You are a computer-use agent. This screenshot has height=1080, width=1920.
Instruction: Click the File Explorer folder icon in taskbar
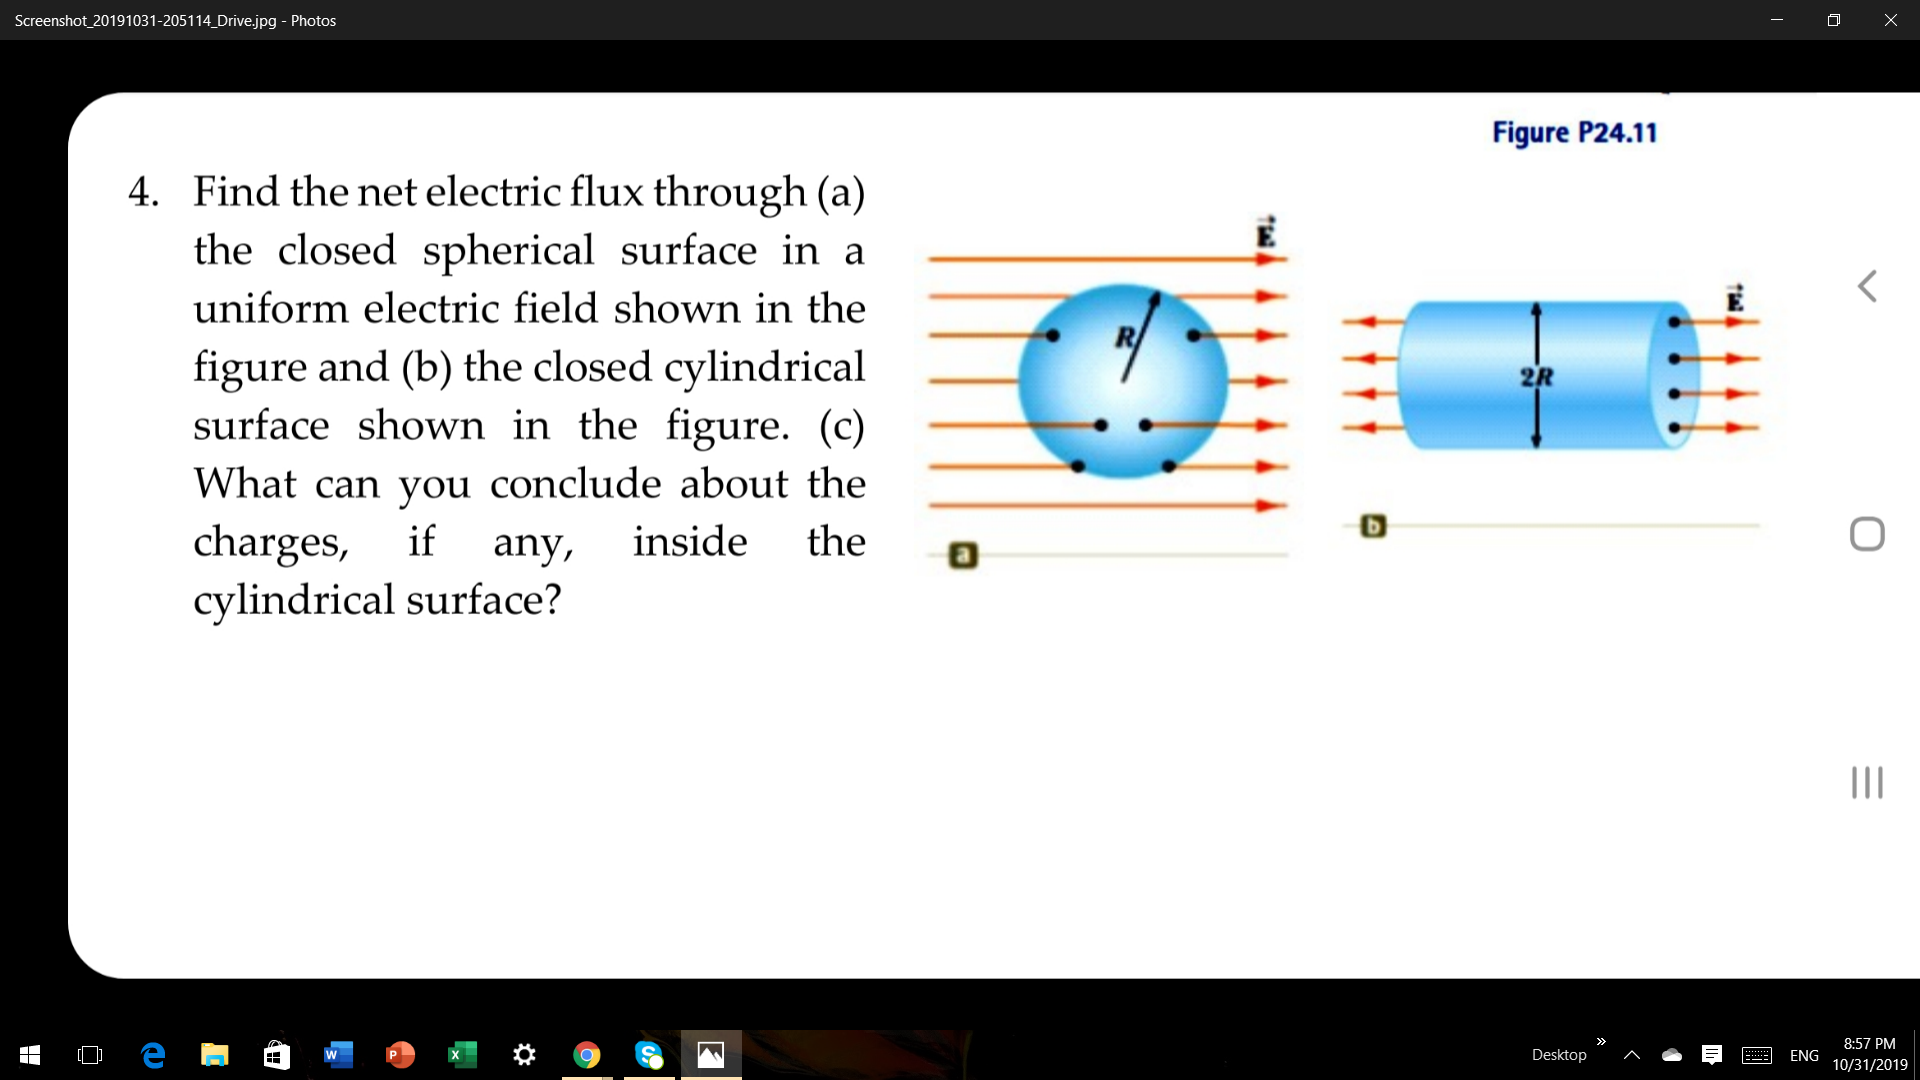[214, 1055]
